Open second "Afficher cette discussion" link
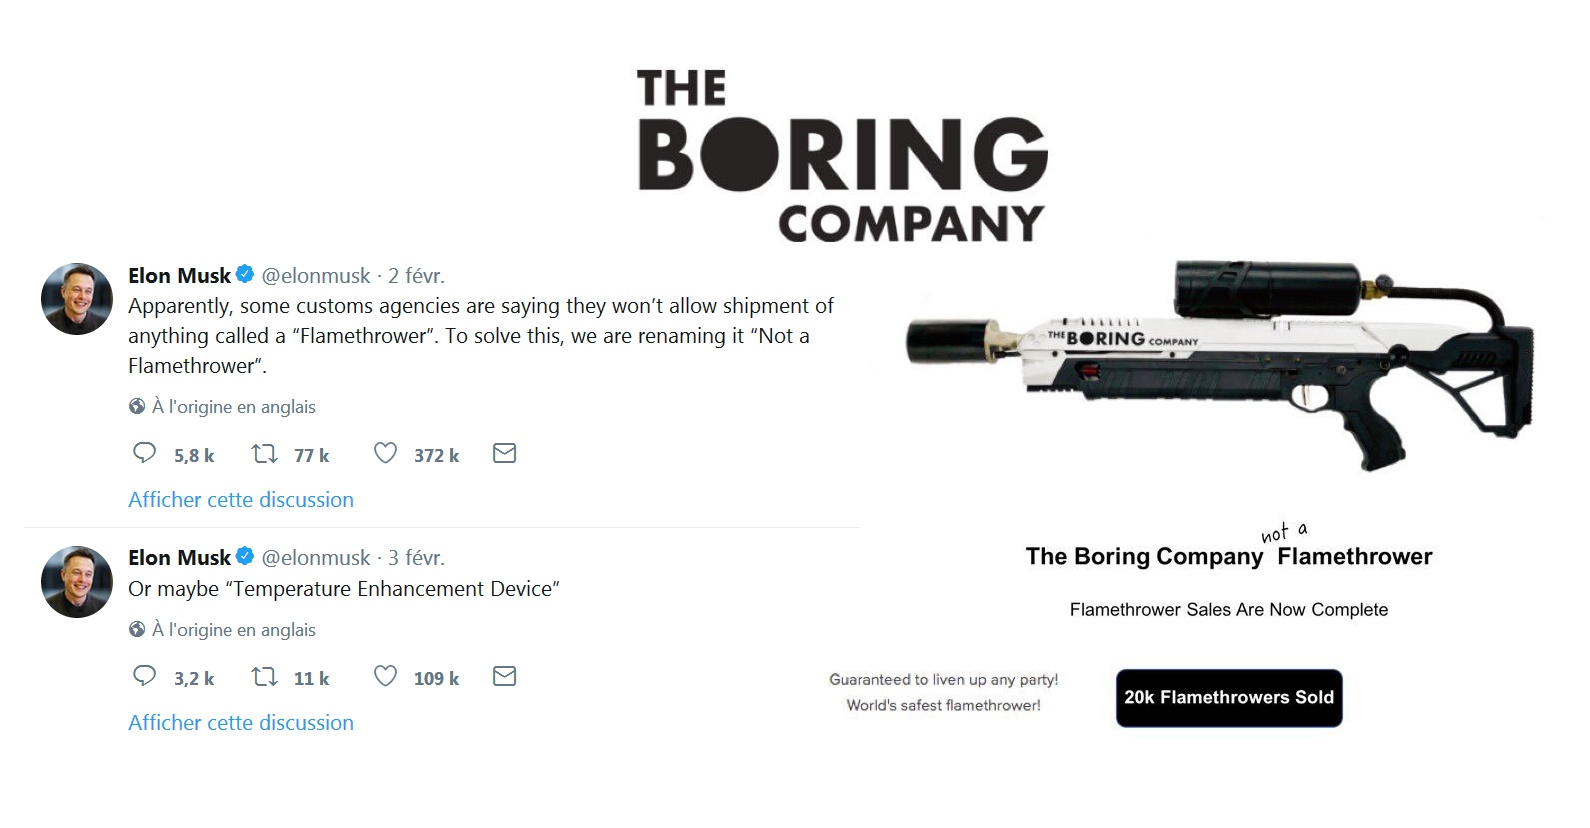The image size is (1590, 828). pyautogui.click(x=241, y=723)
